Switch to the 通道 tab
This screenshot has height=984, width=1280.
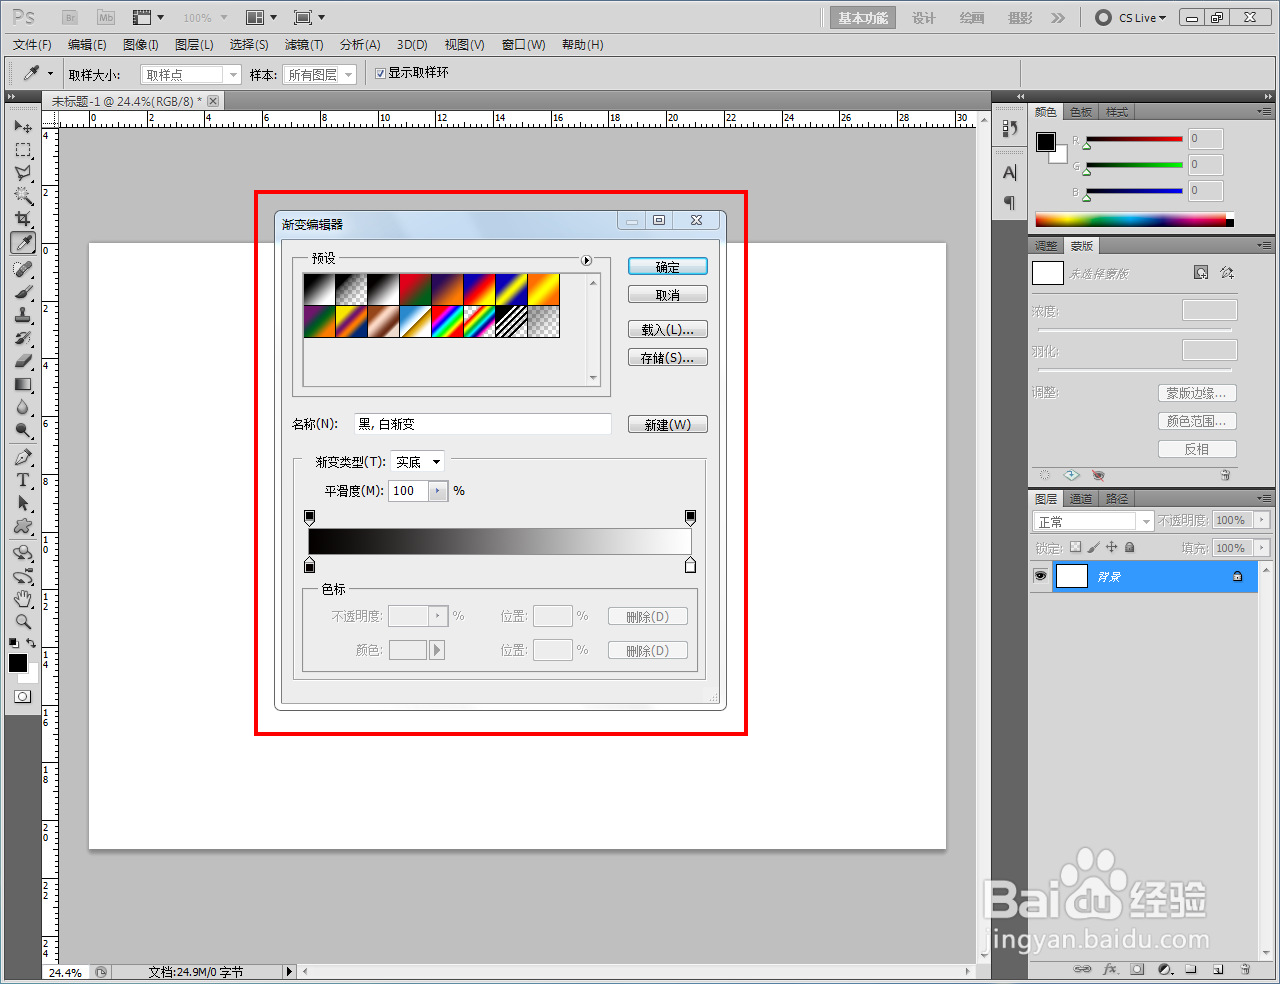(x=1081, y=499)
